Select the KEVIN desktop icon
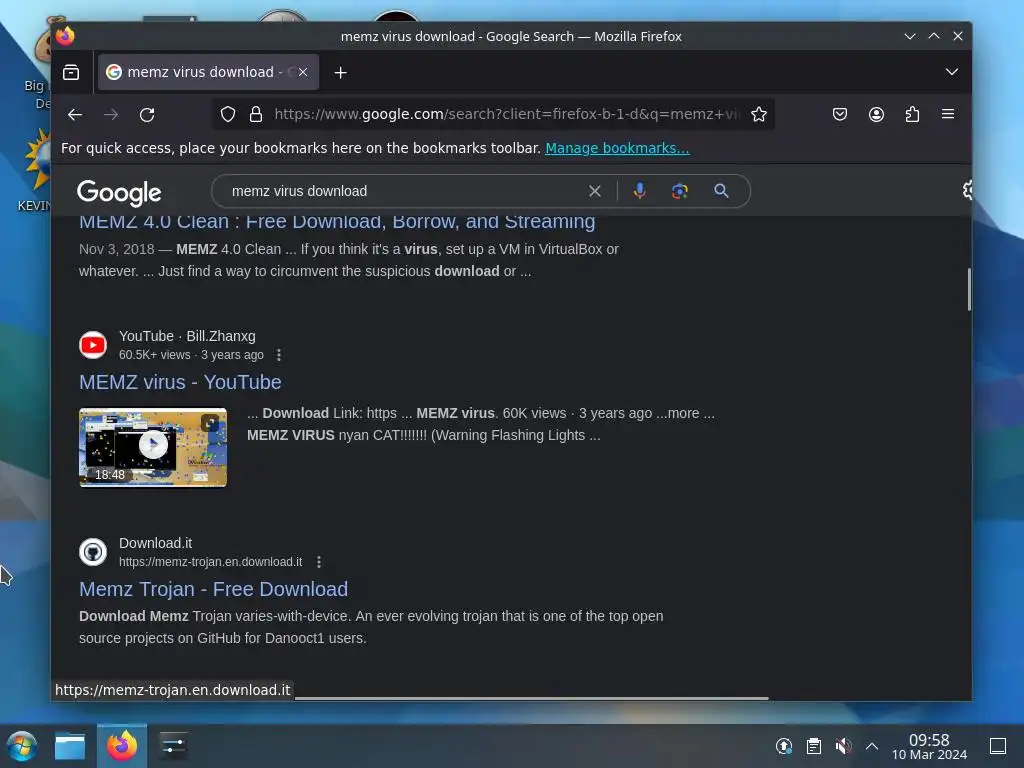Viewport: 1024px width, 768px height. point(36,170)
